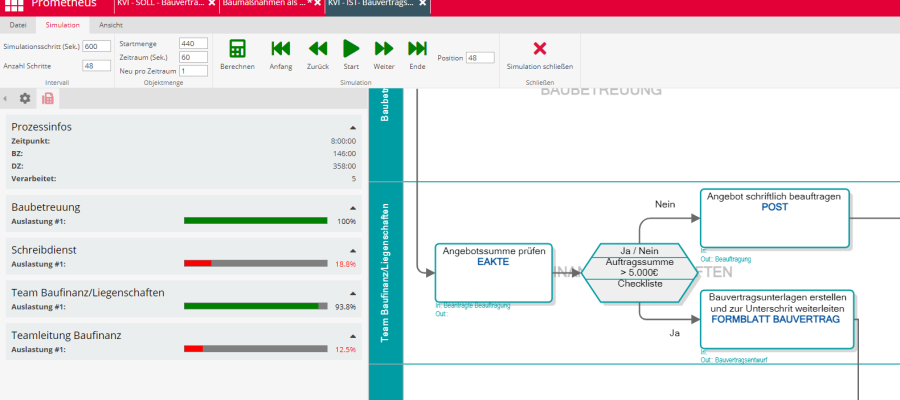This screenshot has width=900, height=400.
Task: Open the red calculator results panel tab
Action: click(x=48, y=99)
